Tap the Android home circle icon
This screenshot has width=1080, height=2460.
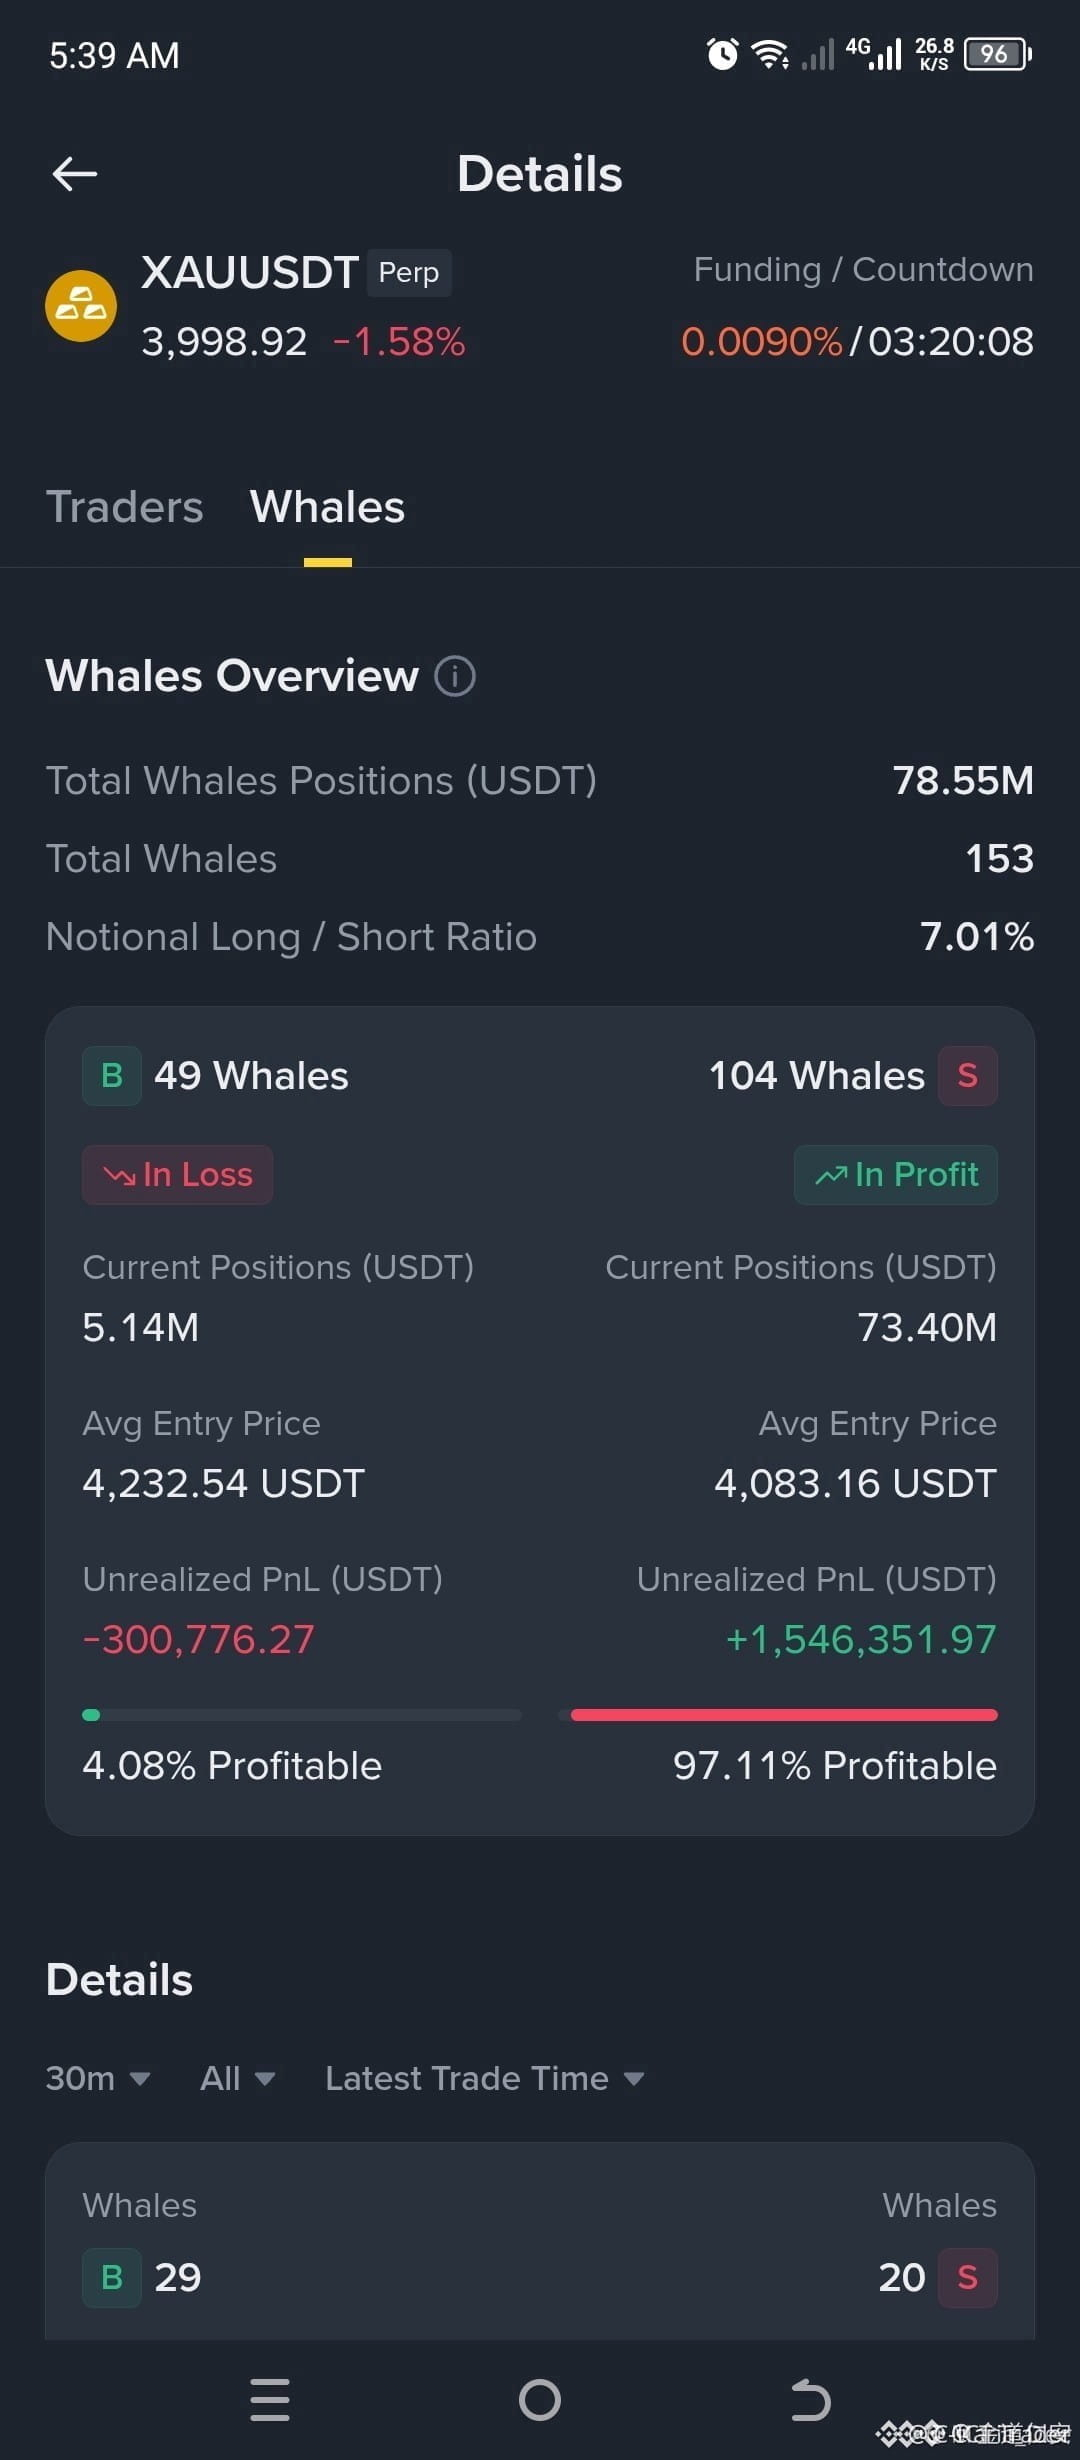point(540,2400)
